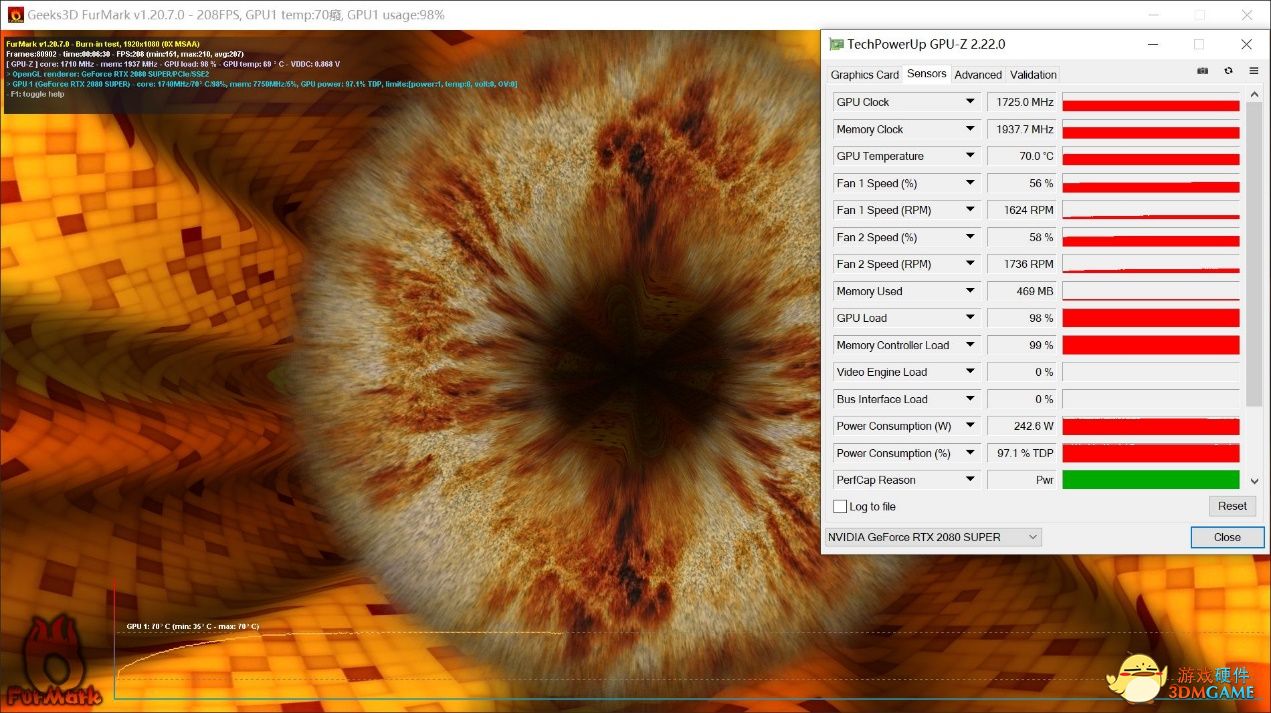The image size is (1271, 713).
Task: Open the Fan 1 Speed (RPM) dropdown
Action: coord(970,210)
